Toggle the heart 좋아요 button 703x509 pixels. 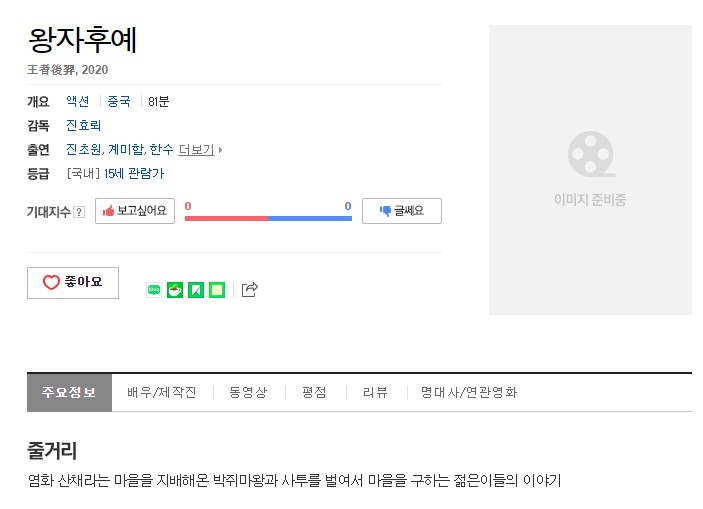tap(73, 283)
